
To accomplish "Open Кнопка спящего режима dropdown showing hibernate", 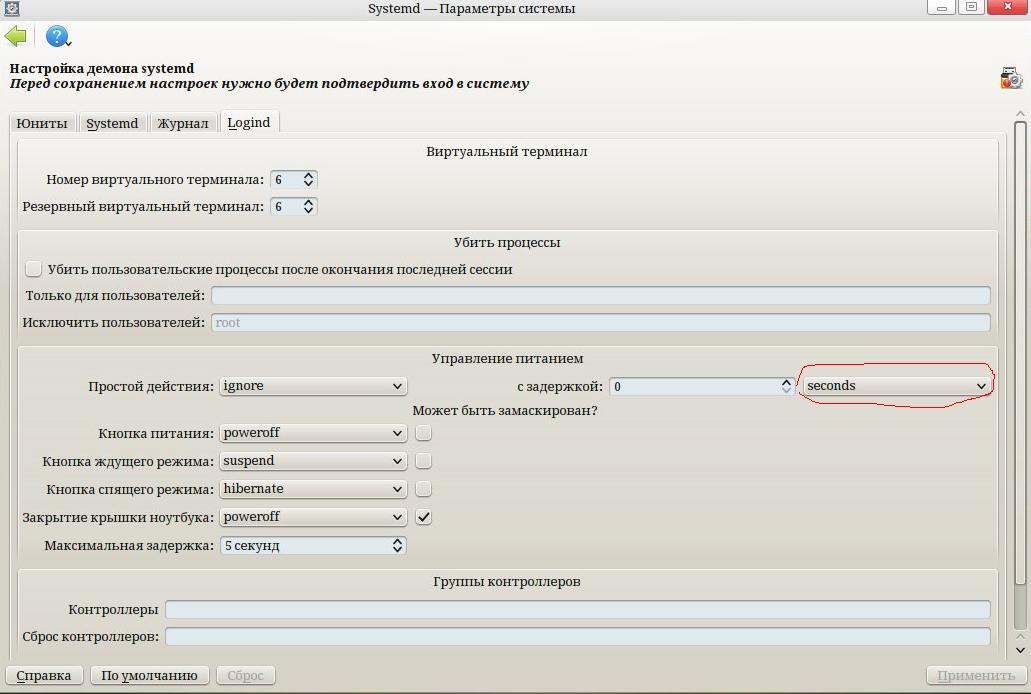I will (x=313, y=489).
